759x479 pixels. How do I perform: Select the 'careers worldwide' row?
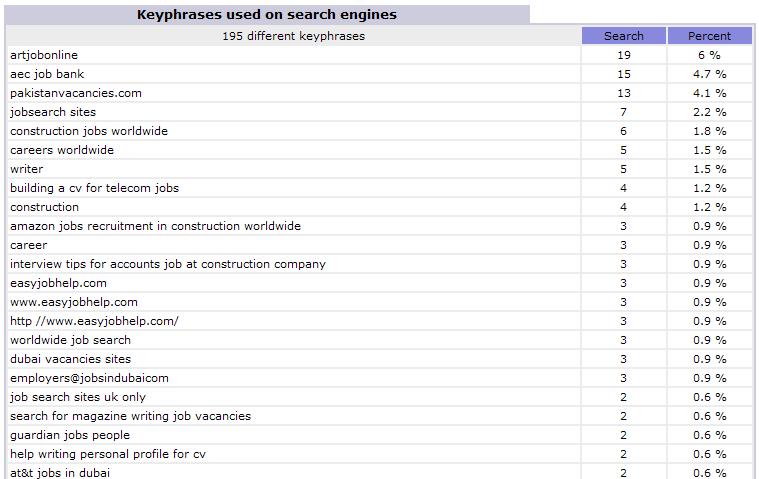tap(62, 150)
